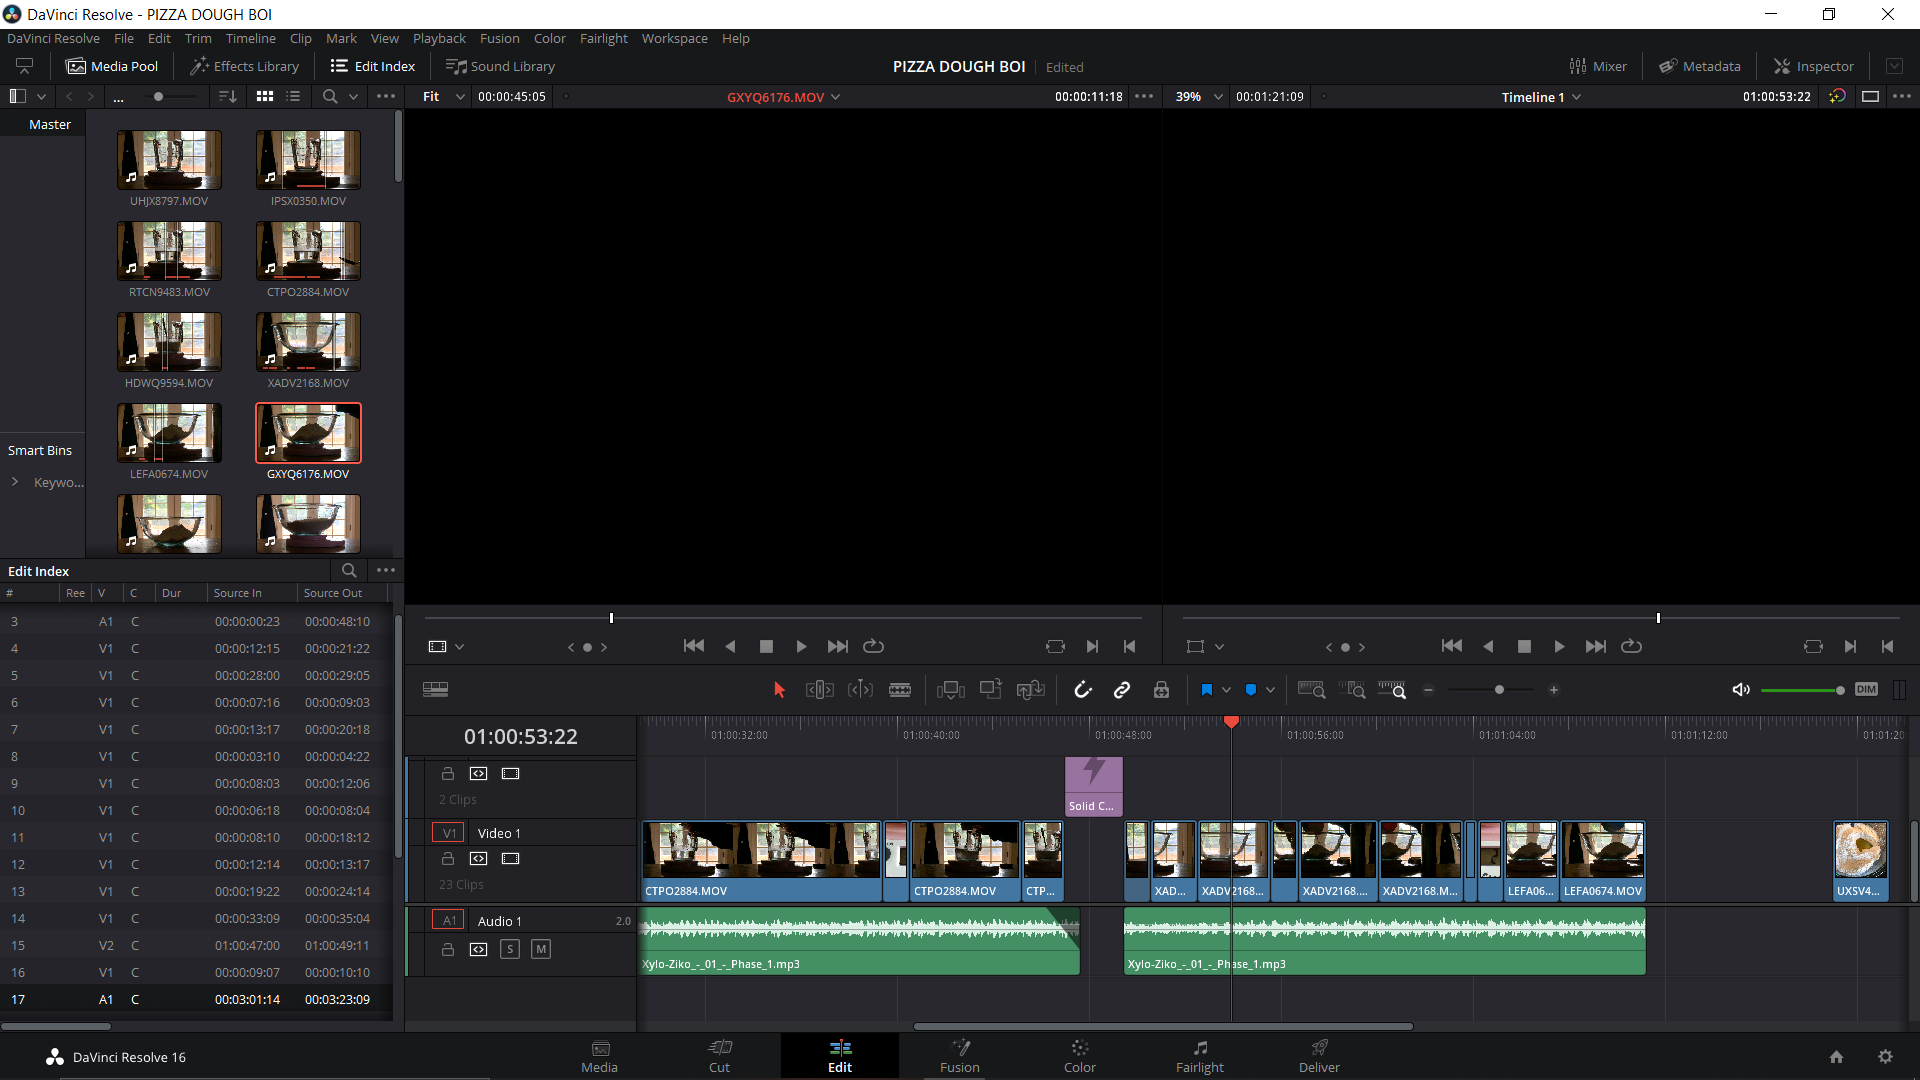
Task: Toggle Linked Selection chain icon
Action: coord(1122,690)
